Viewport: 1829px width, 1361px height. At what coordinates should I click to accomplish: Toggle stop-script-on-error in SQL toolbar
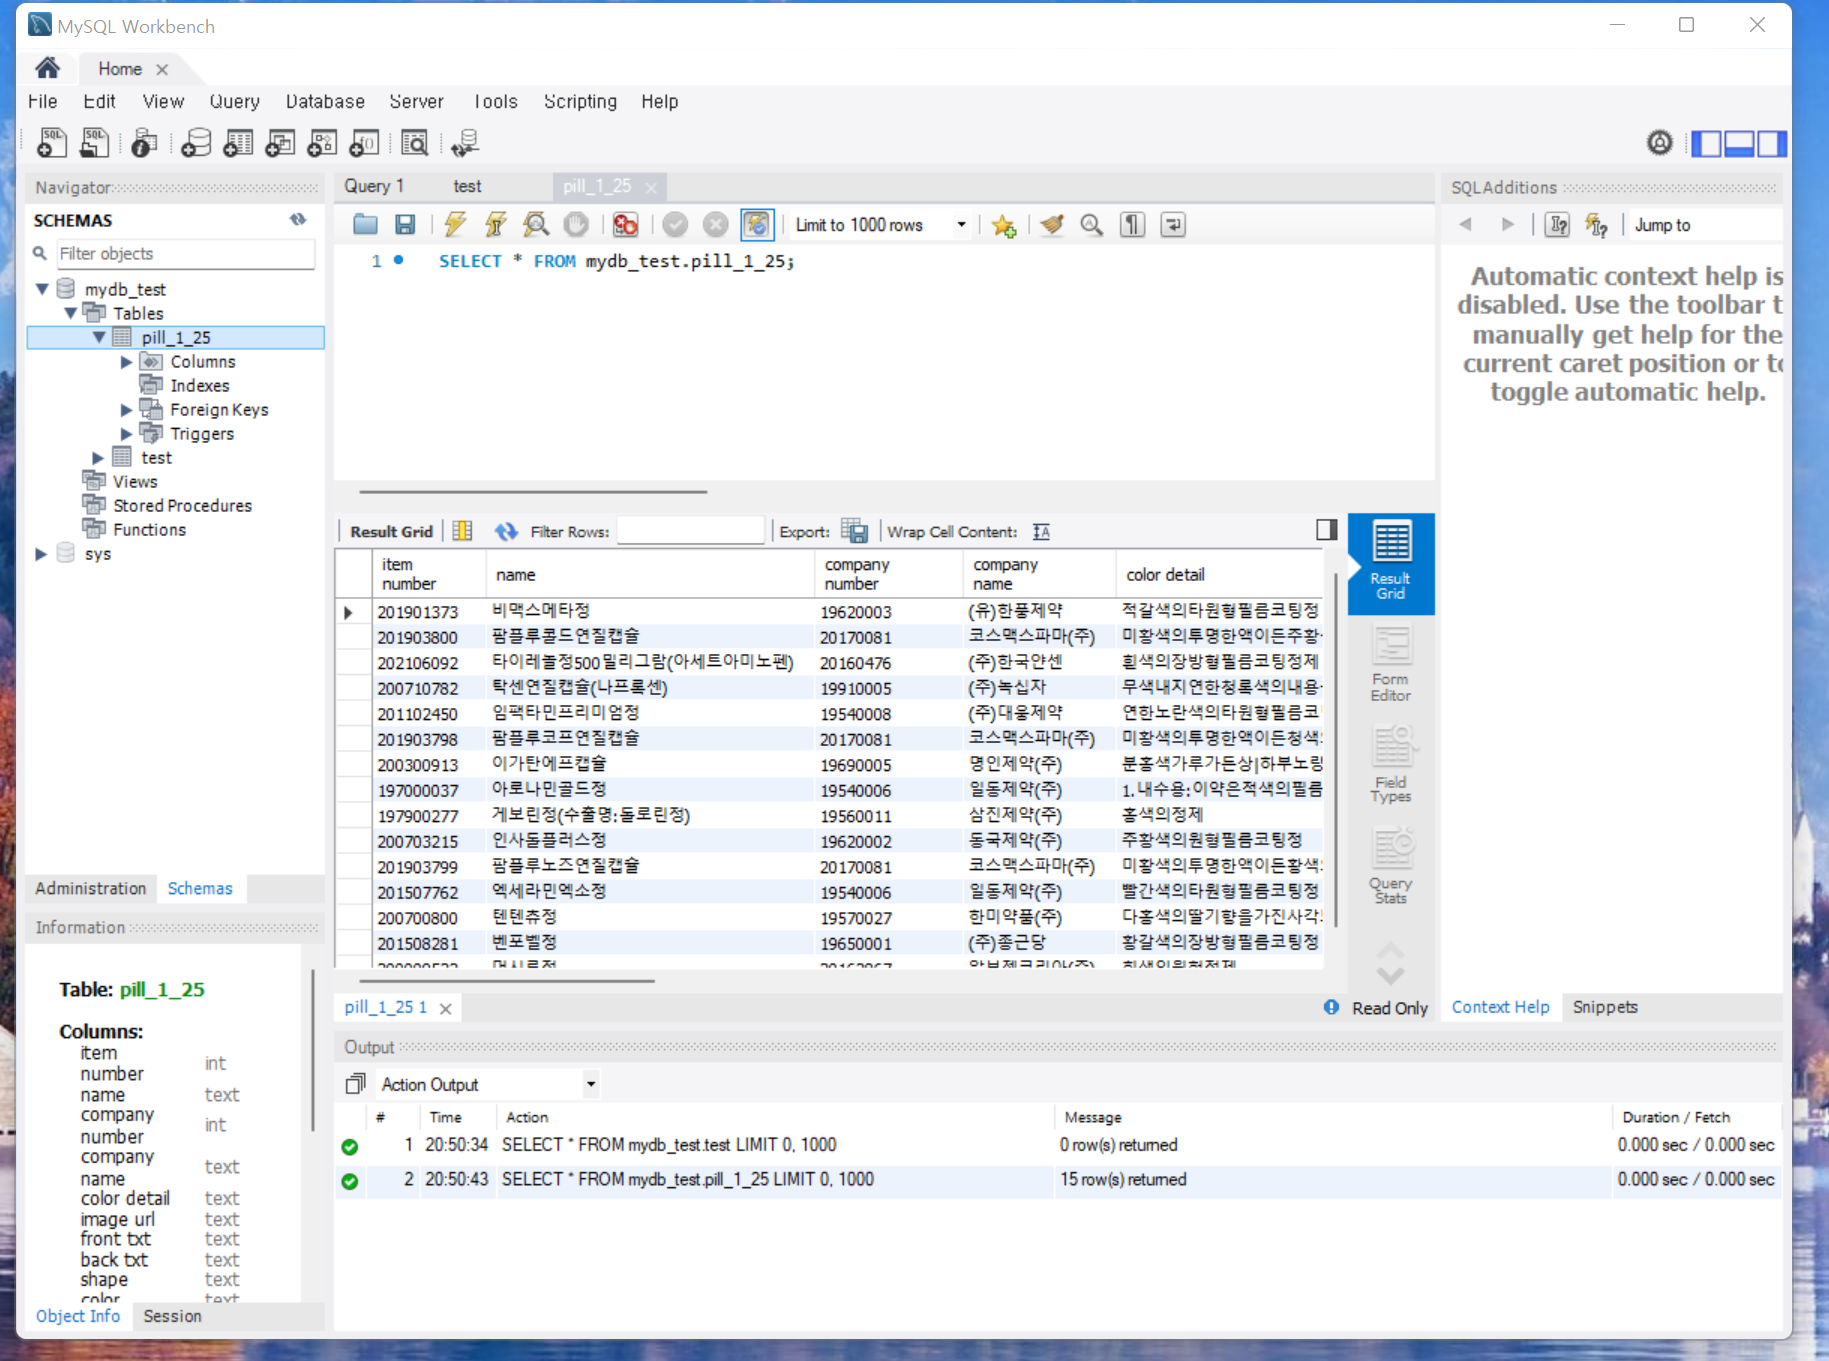[625, 224]
